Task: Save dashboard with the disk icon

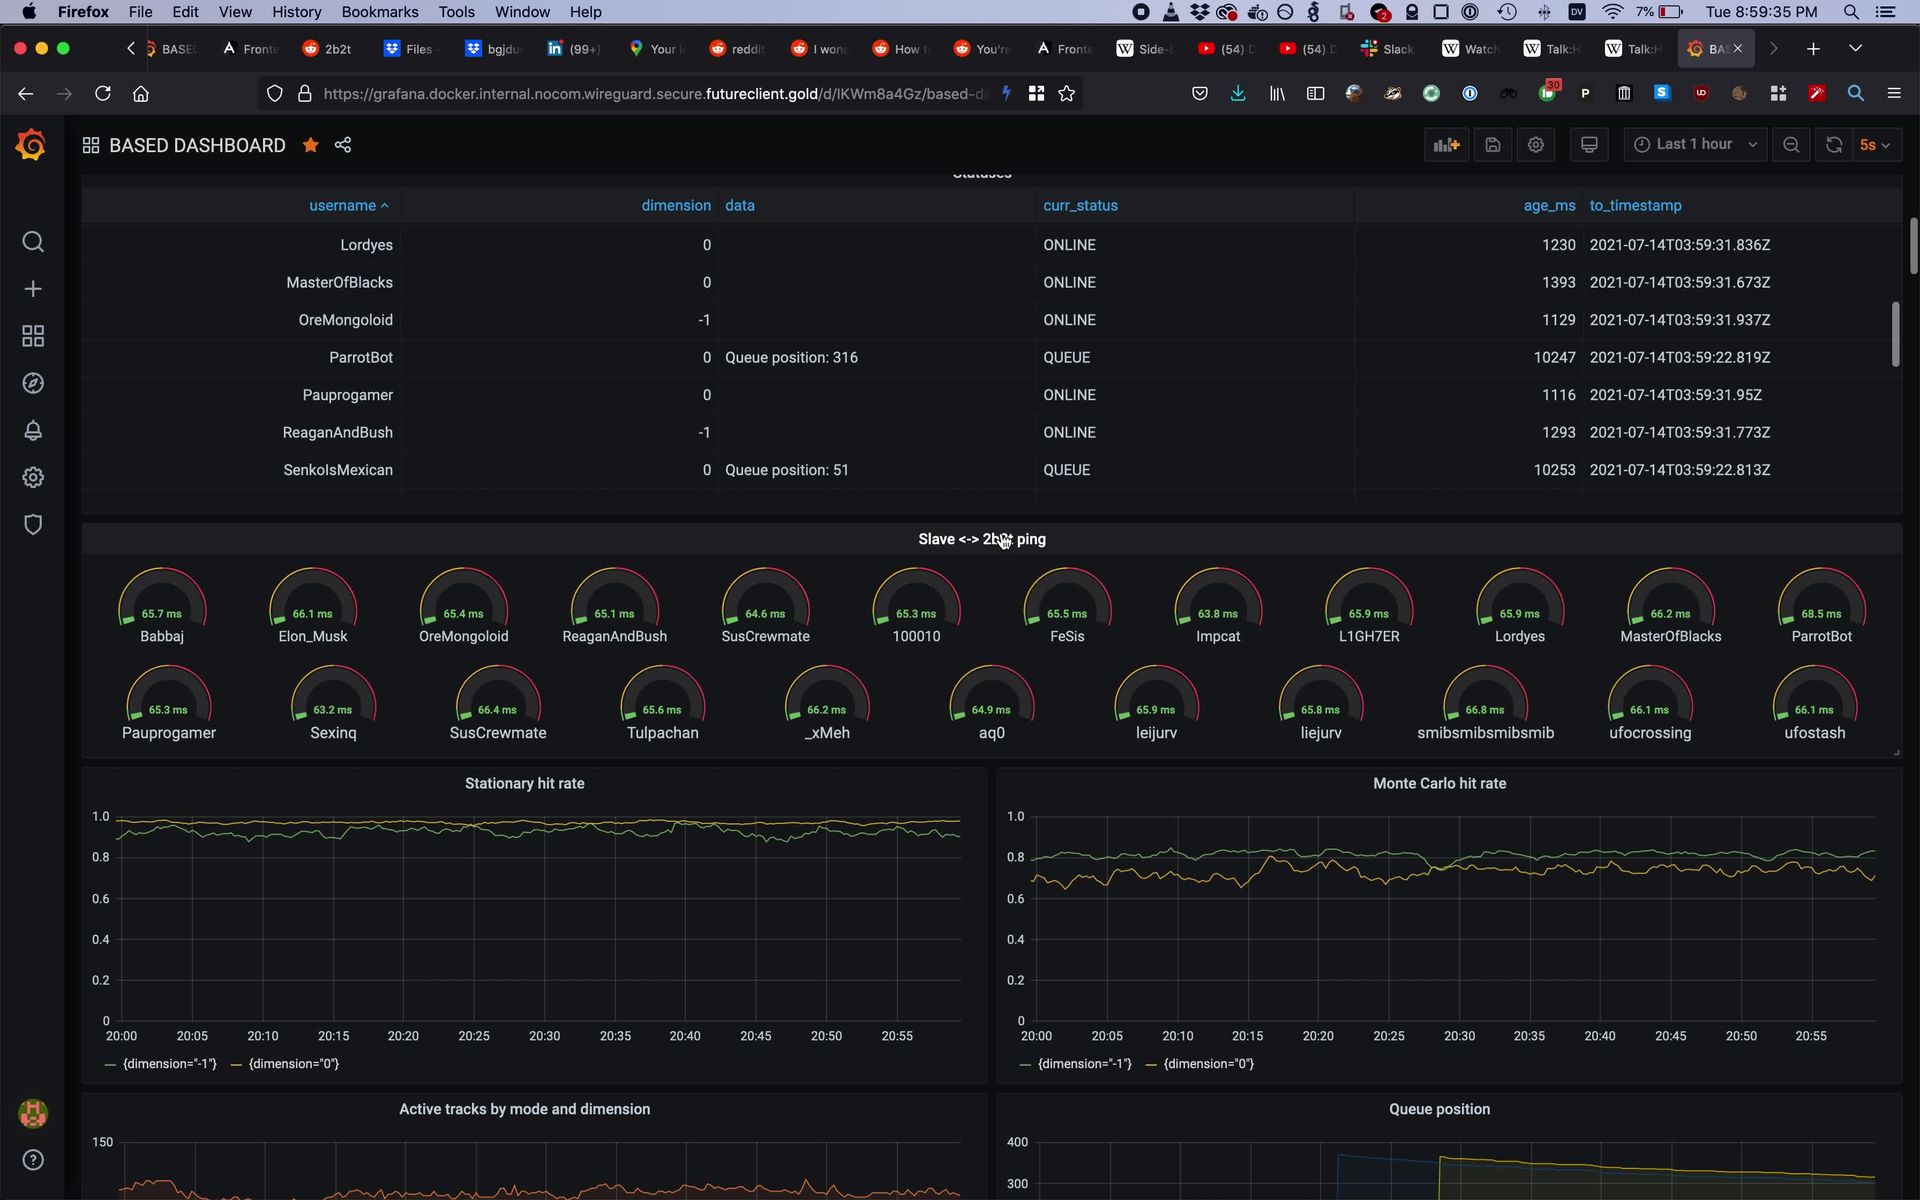Action: [1492, 145]
